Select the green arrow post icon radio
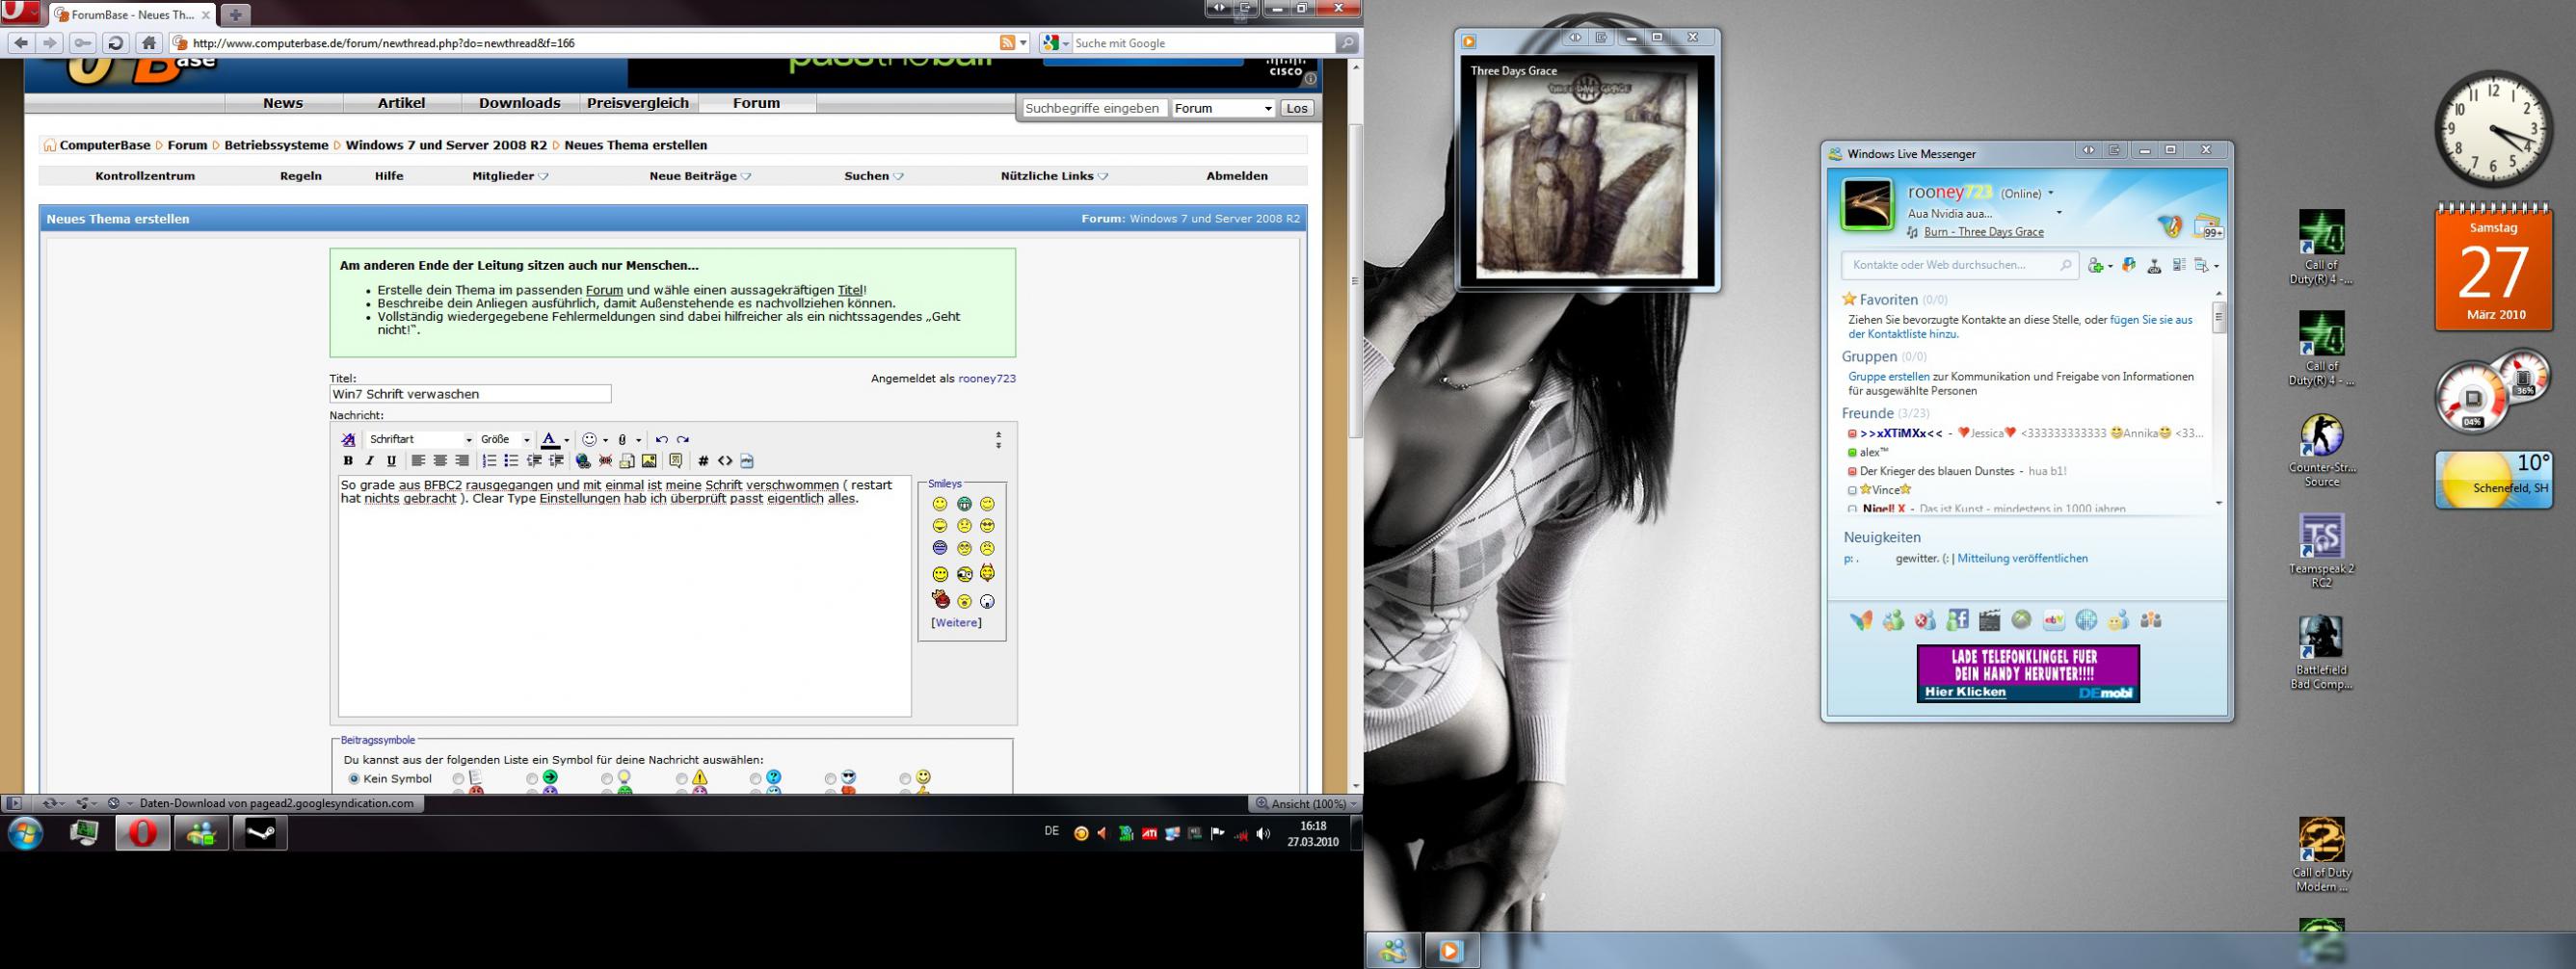2576x969 pixels. pyautogui.click(x=532, y=779)
